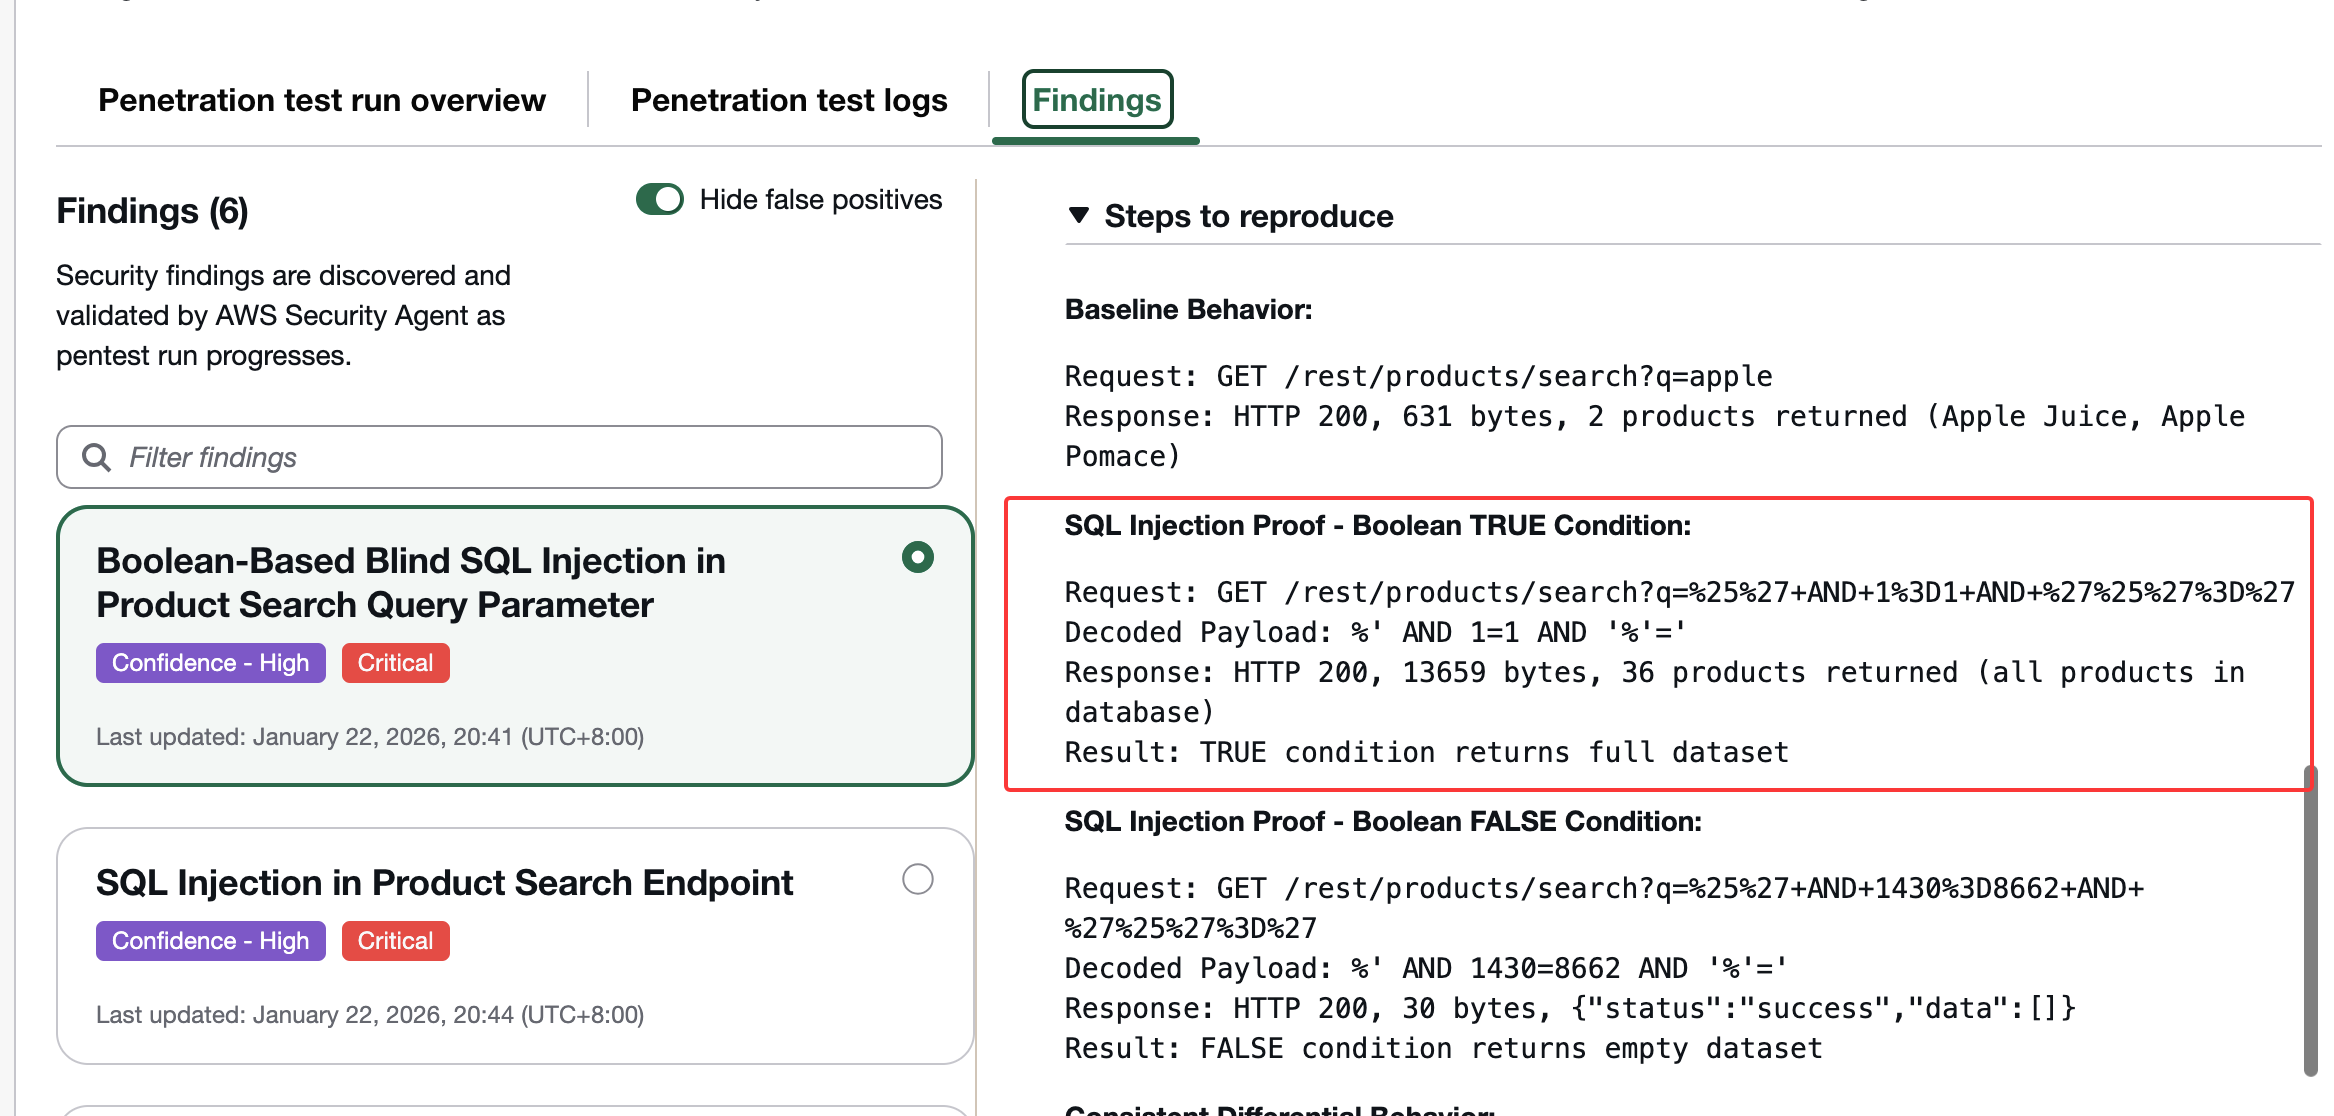This screenshot has width=2334, height=1116.
Task: Open Penetration test run overview tab
Action: tap(321, 100)
